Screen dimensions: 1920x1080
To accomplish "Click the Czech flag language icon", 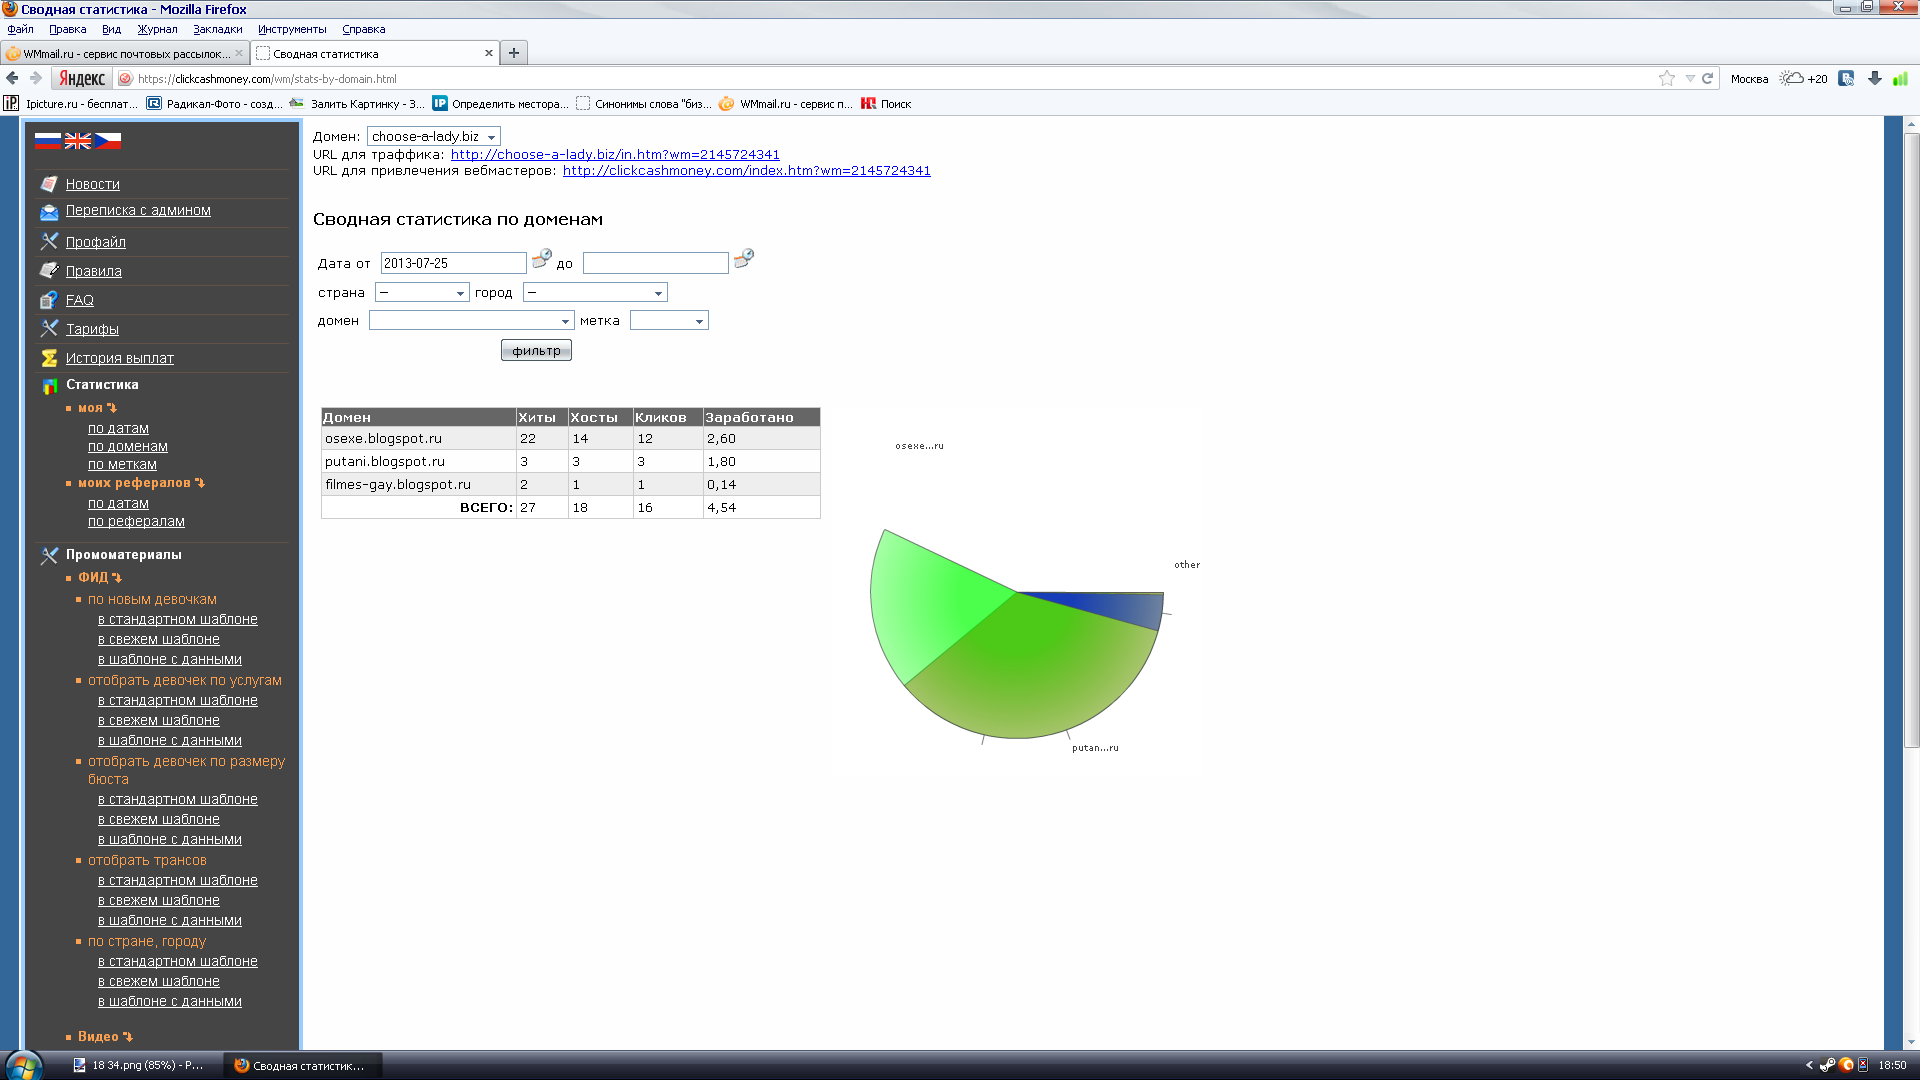I will (108, 141).
